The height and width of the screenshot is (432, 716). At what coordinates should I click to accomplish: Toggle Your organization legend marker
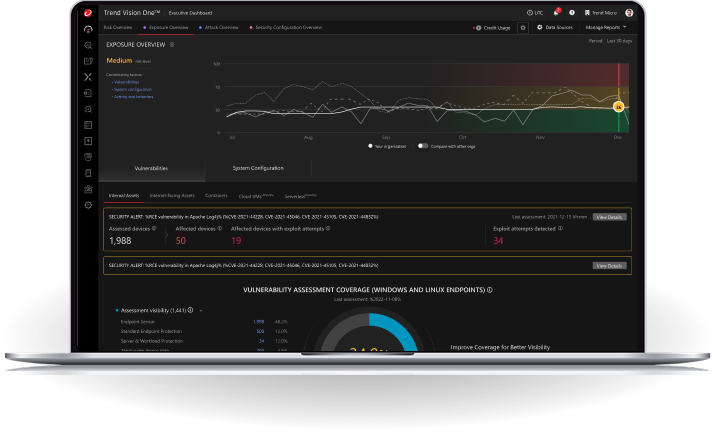click(370, 145)
